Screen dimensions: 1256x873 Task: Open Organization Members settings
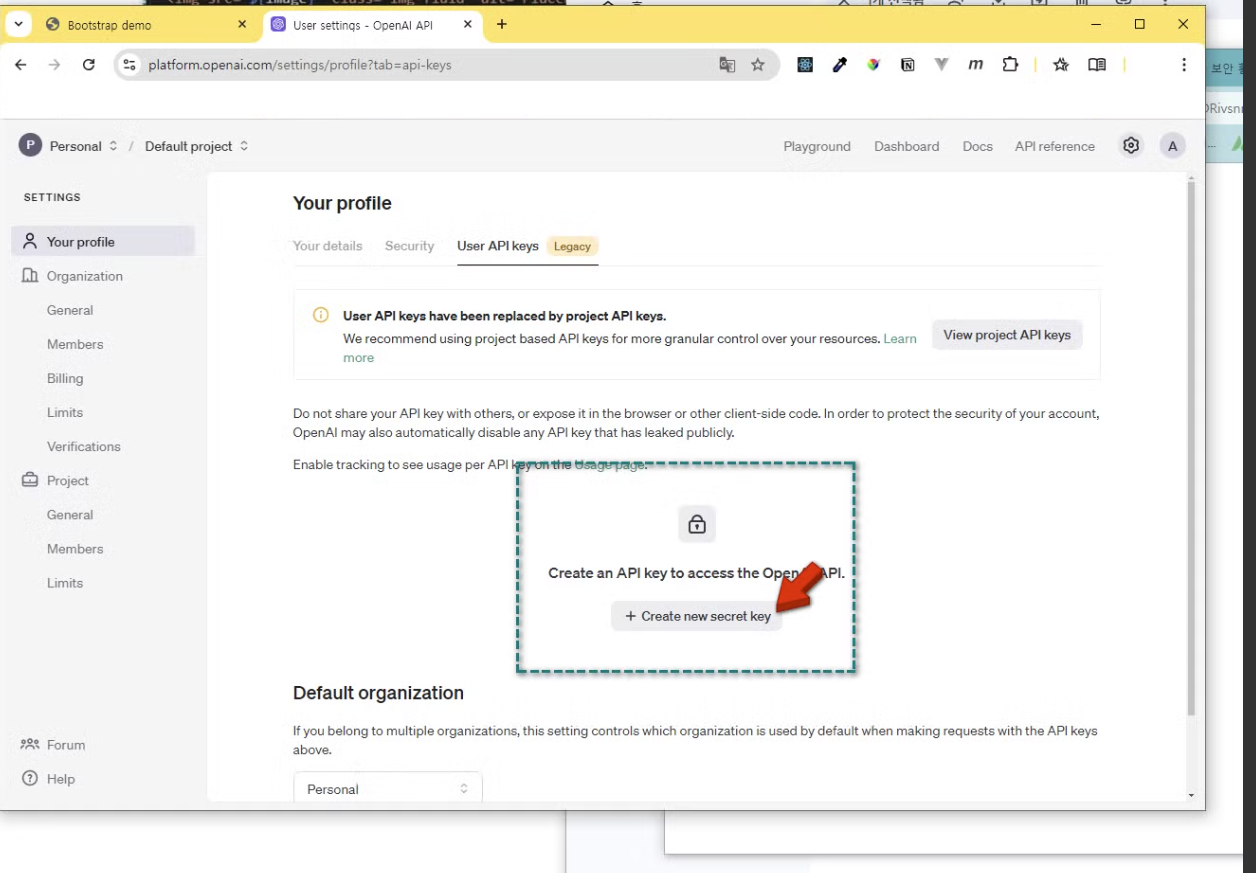click(75, 344)
